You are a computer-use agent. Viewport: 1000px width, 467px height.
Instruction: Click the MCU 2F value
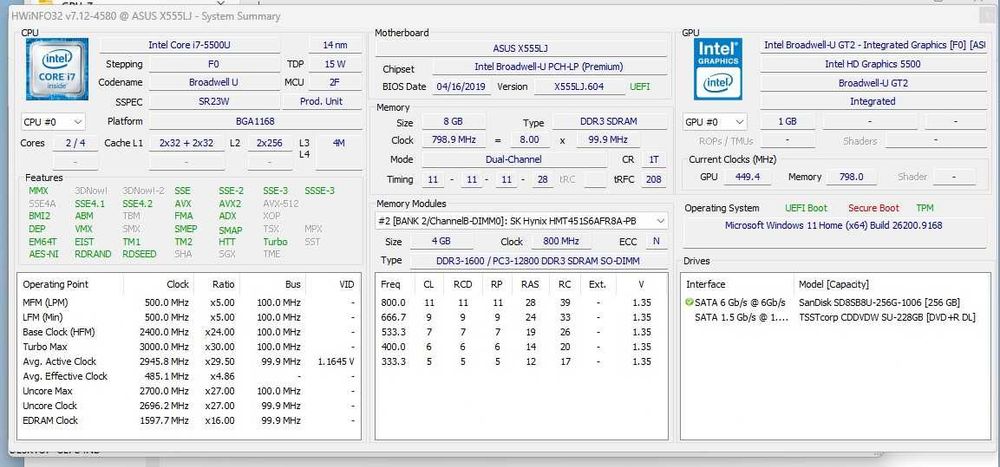click(x=335, y=82)
